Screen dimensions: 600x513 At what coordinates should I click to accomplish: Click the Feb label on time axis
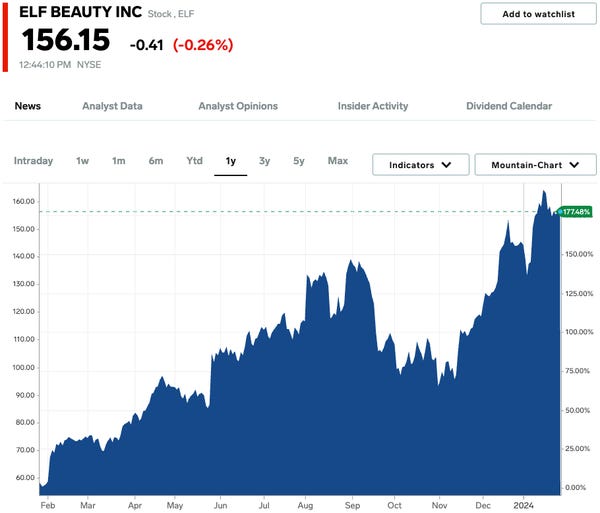[48, 505]
